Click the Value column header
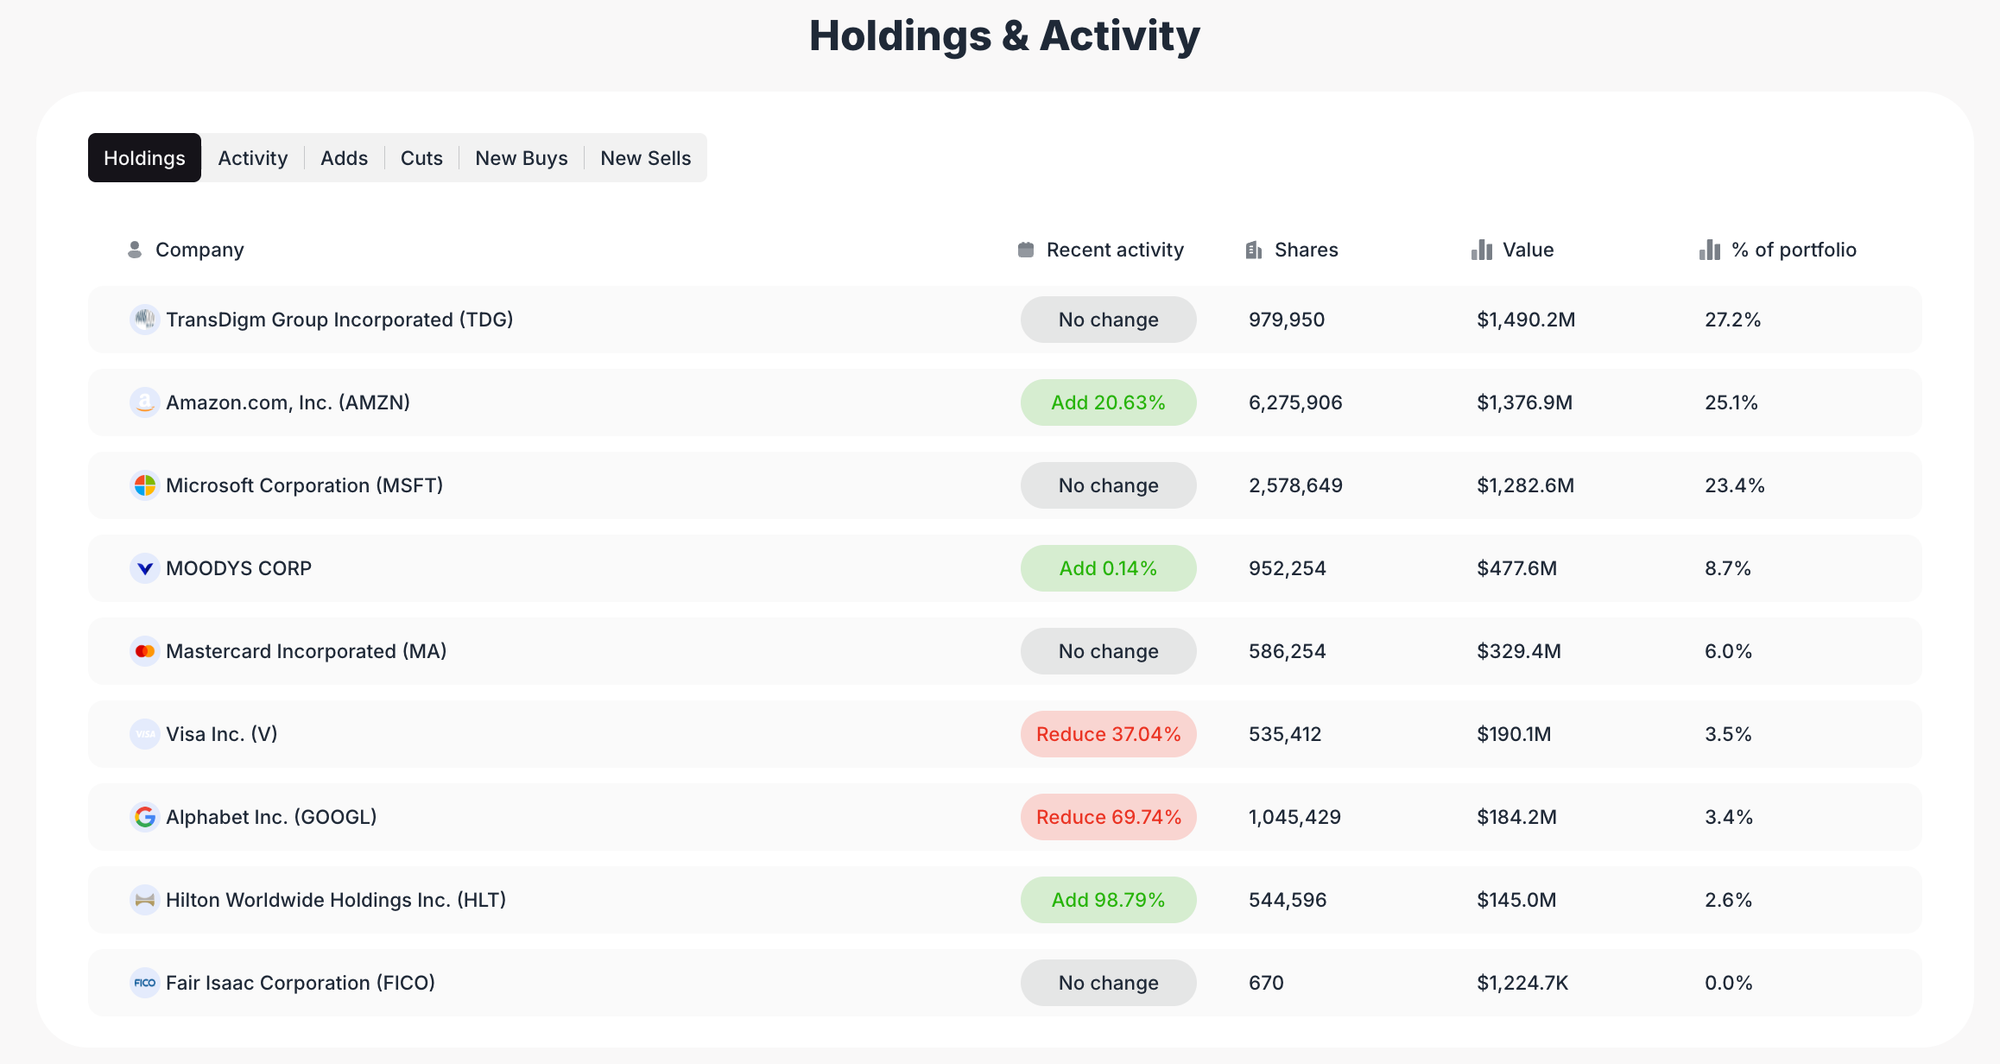Image resolution: width=2000 pixels, height=1064 pixels. [1527, 250]
